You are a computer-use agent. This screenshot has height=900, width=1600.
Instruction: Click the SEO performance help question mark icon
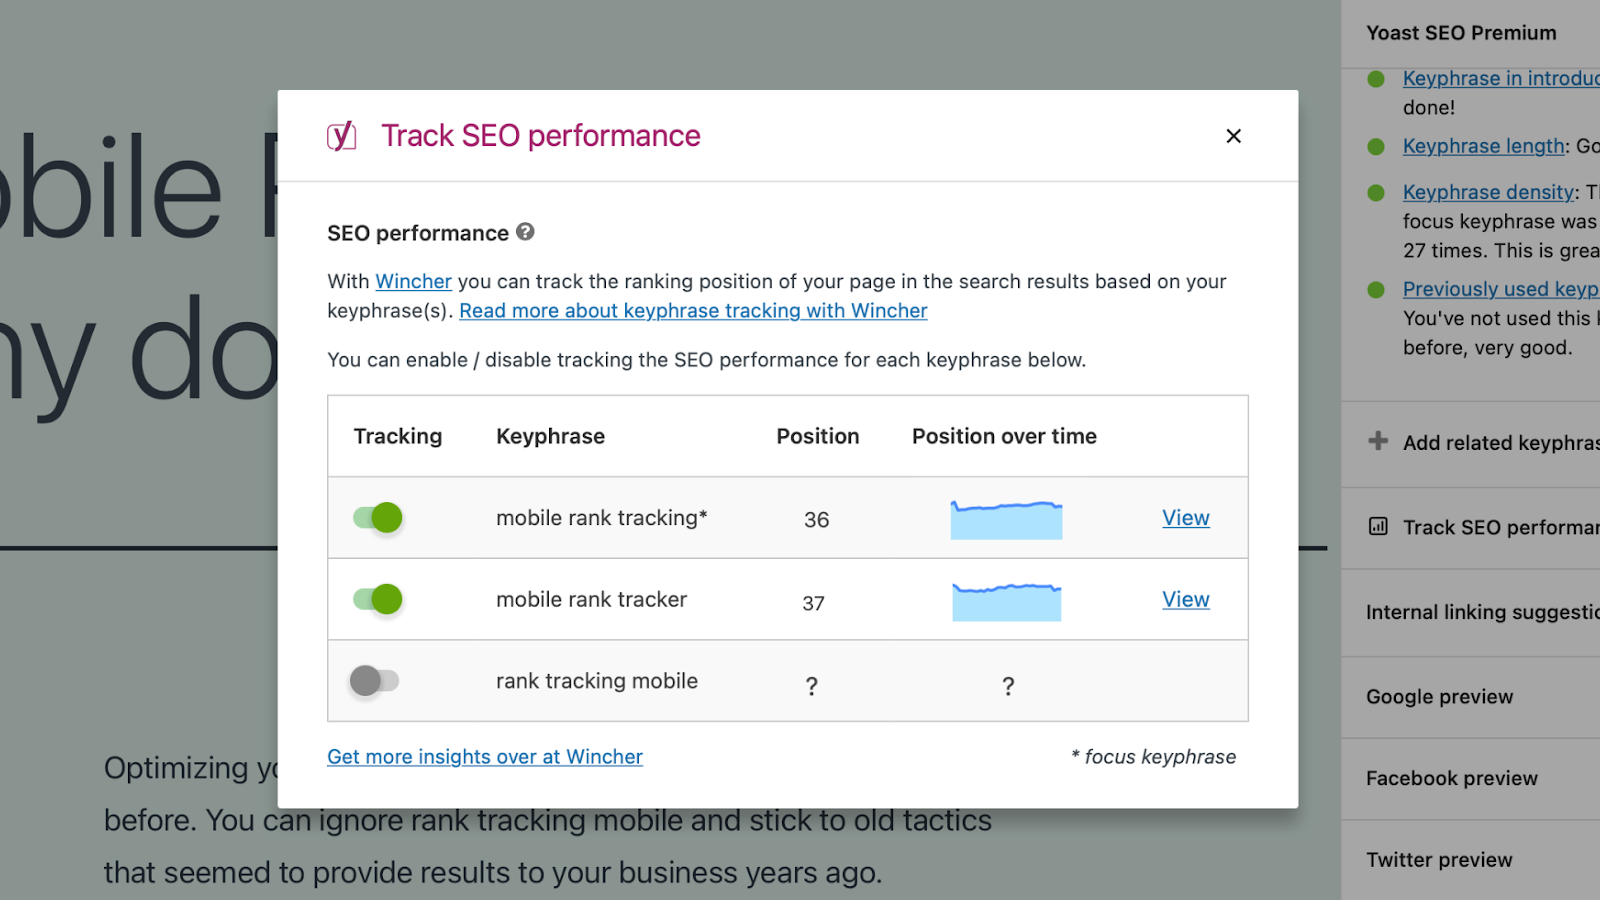point(525,232)
